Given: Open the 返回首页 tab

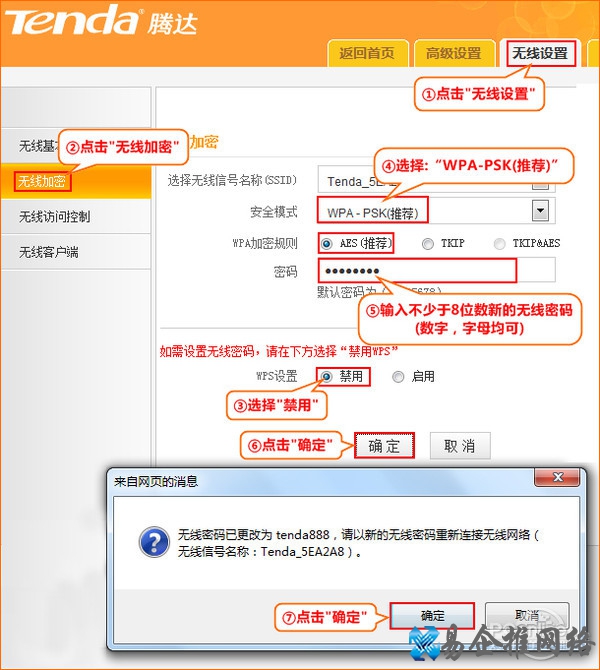Looking at the screenshot, I should coord(368,53).
